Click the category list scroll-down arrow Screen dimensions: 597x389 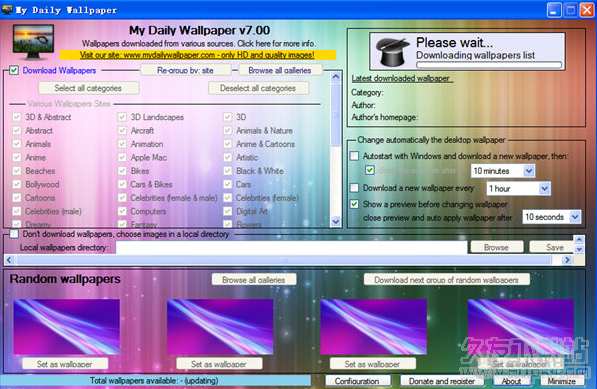click(x=336, y=221)
